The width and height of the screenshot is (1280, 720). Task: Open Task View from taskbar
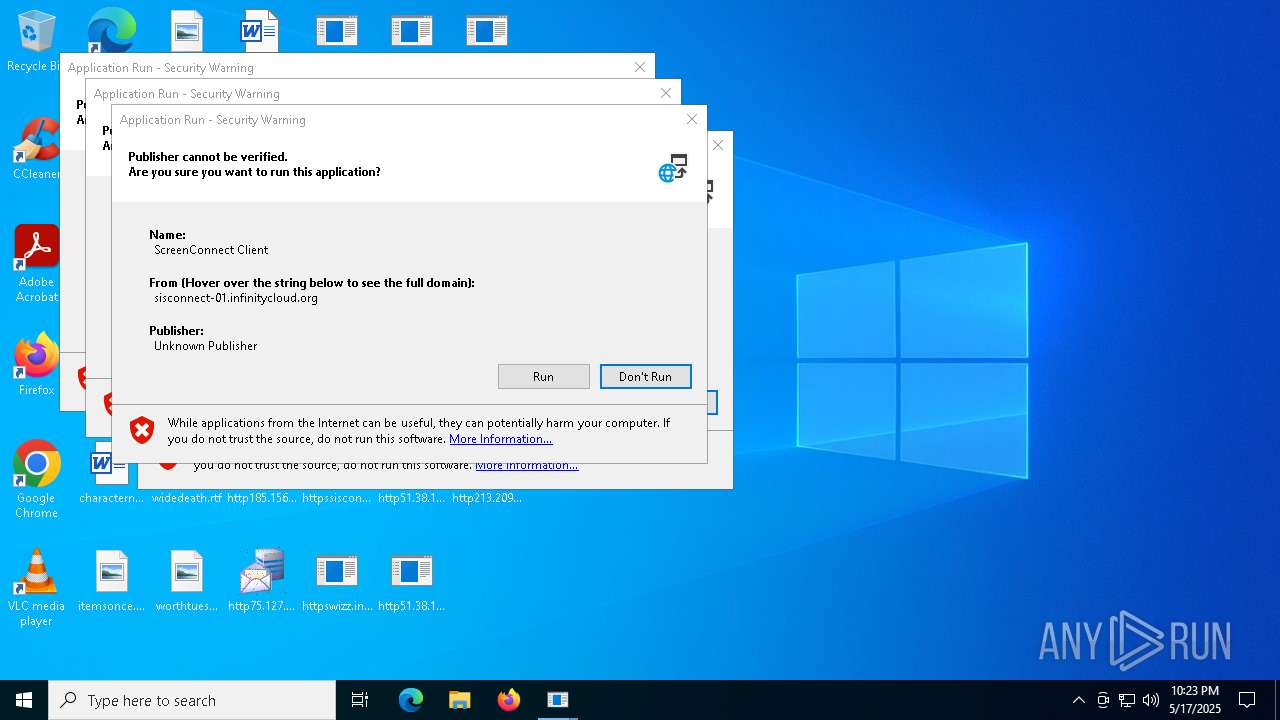point(360,700)
